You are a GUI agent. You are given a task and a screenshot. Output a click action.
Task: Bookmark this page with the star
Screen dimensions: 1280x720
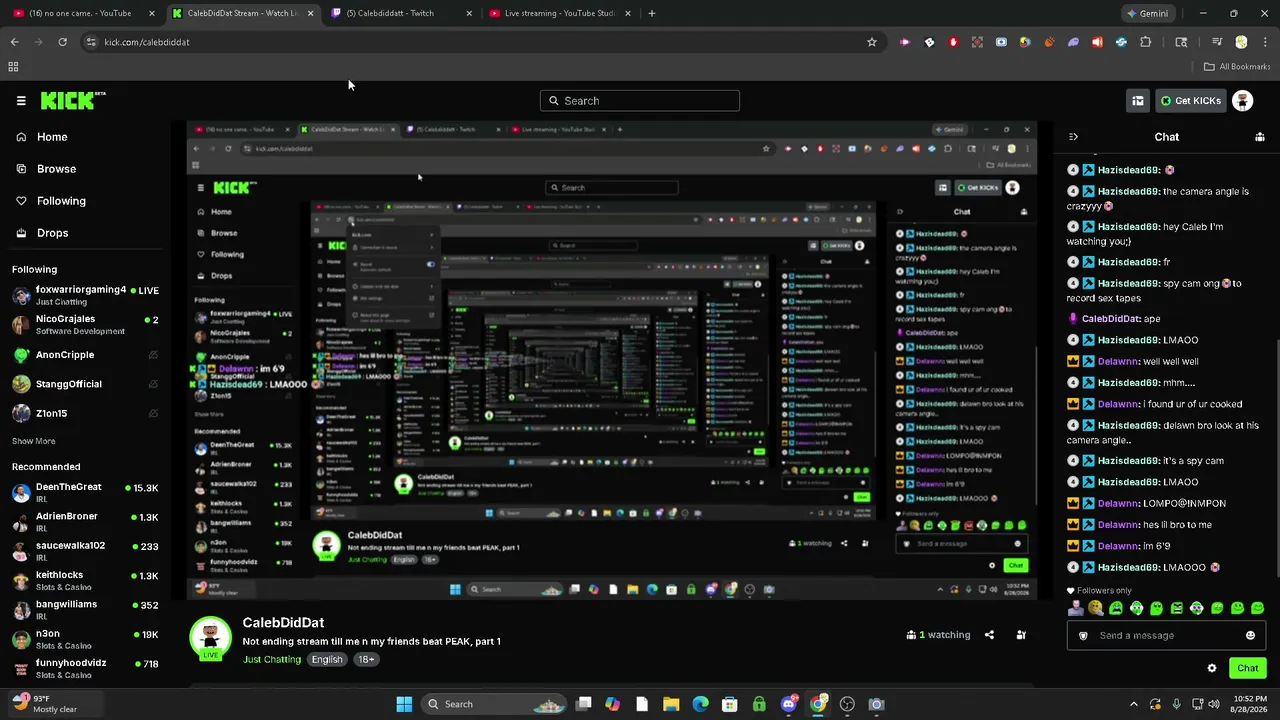coord(872,42)
